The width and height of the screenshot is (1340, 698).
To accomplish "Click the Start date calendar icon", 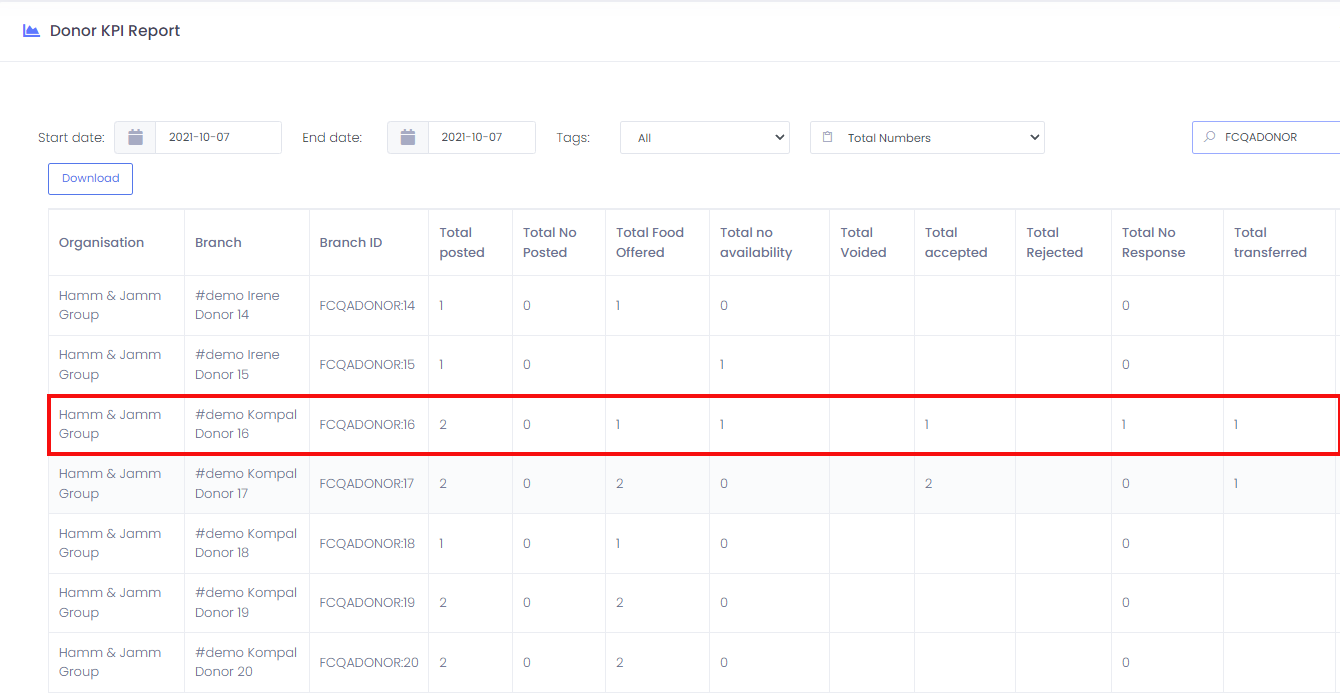I will [x=135, y=137].
